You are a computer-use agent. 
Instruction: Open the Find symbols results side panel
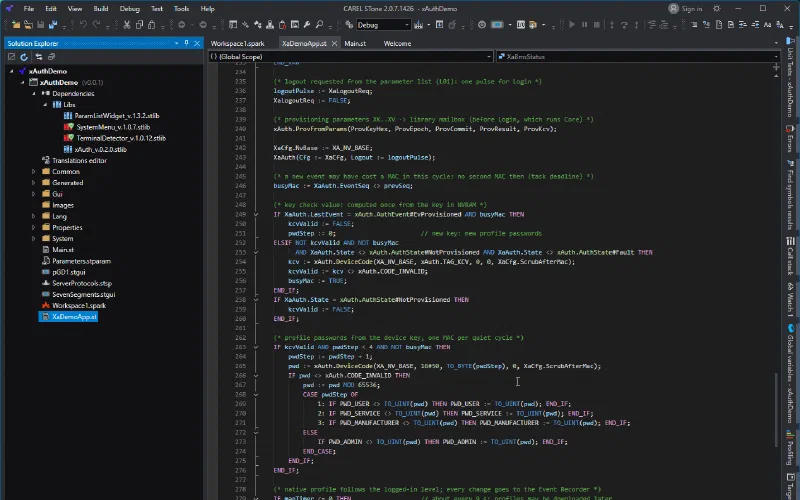click(x=790, y=194)
